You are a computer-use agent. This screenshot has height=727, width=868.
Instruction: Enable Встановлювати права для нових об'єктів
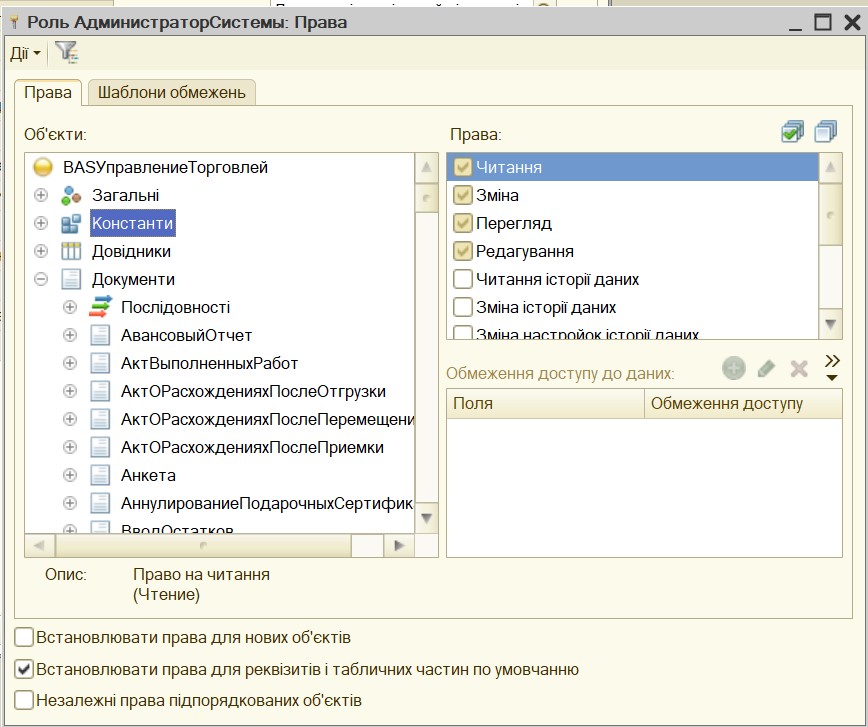(x=24, y=637)
